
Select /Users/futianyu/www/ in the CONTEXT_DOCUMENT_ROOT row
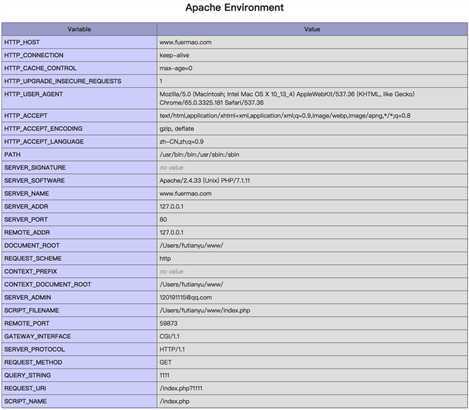(x=191, y=285)
